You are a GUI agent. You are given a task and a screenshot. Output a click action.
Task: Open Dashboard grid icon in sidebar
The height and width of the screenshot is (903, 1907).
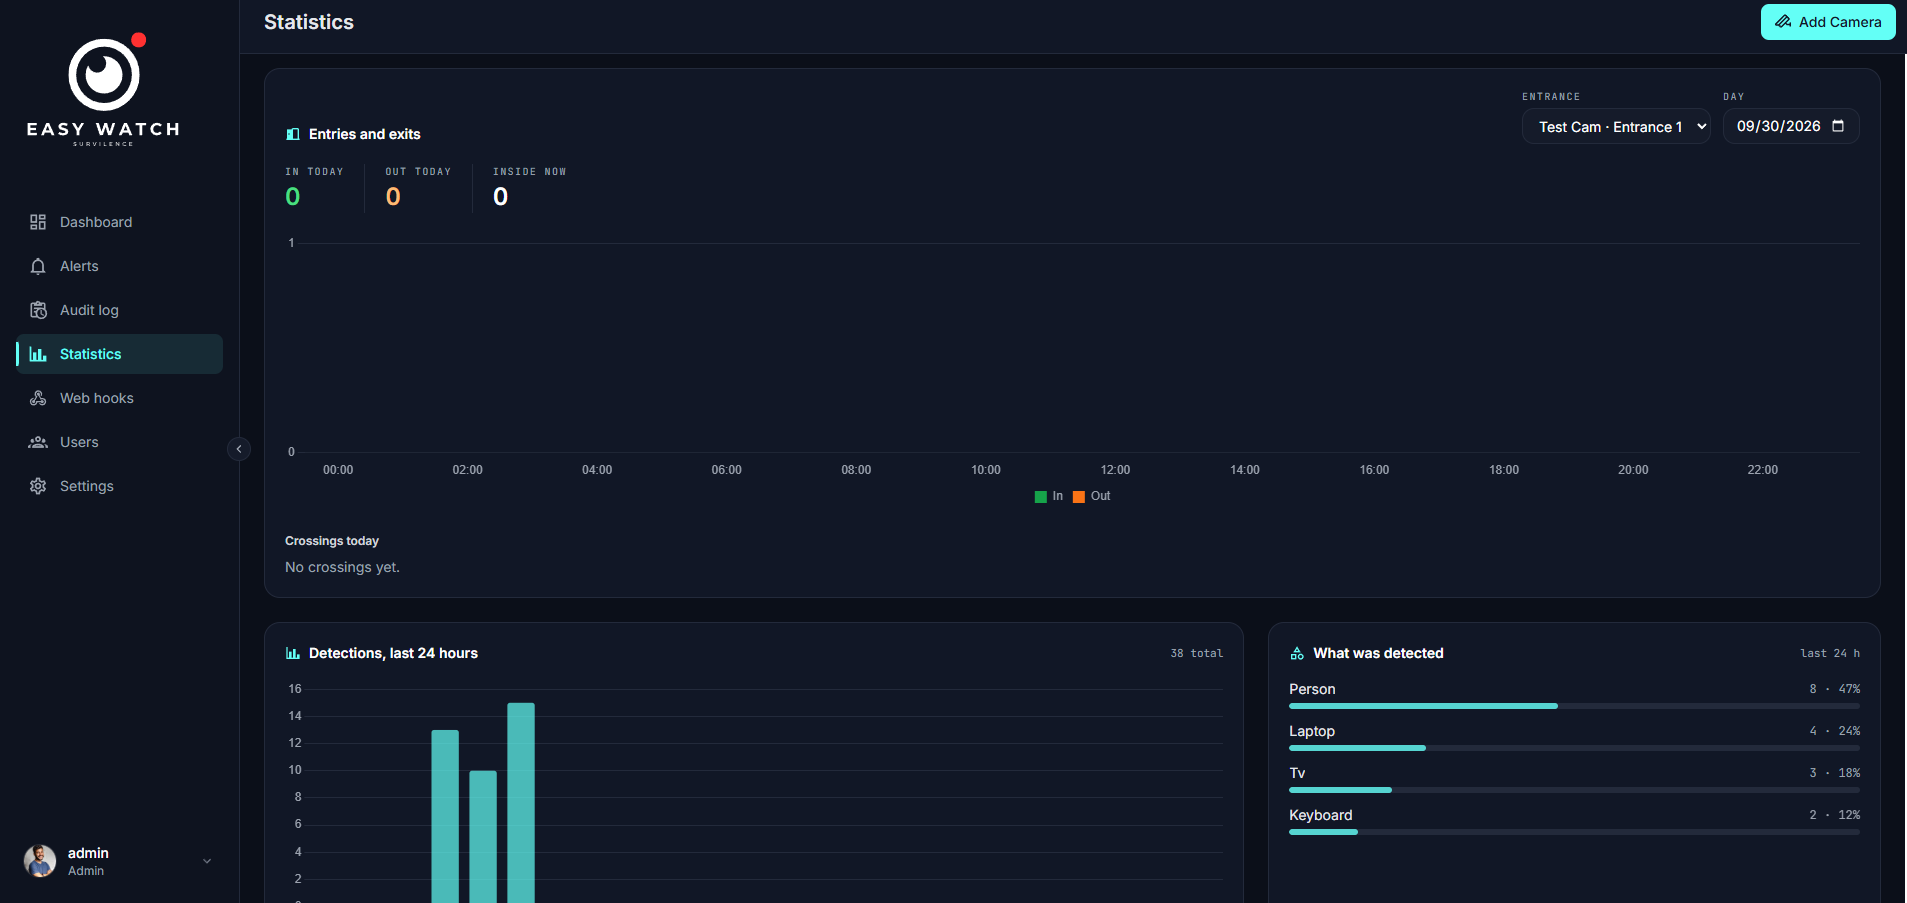coord(38,222)
